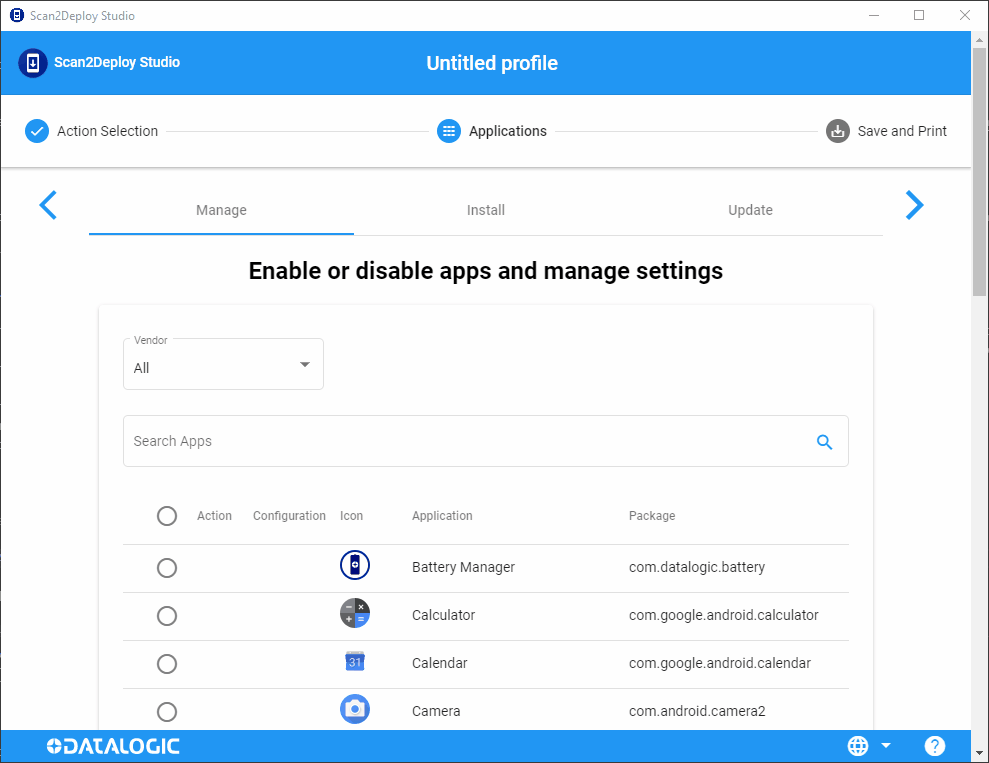The image size is (989, 763).
Task: Click the Calendar application name
Action: (x=440, y=663)
